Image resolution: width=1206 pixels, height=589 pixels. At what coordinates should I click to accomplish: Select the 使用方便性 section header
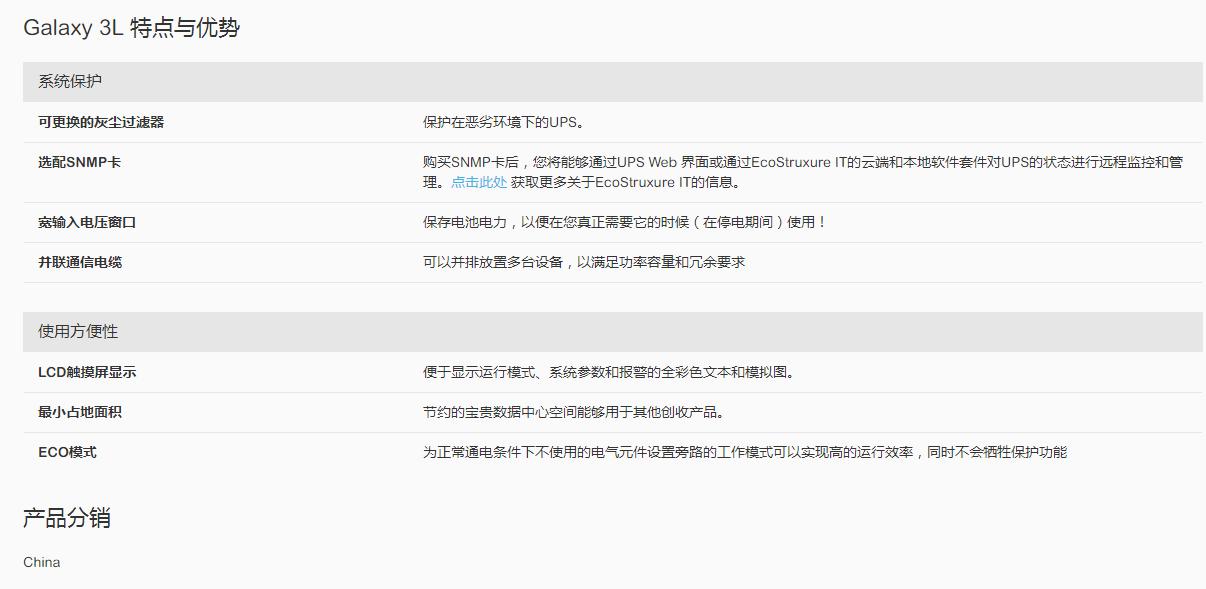pos(78,332)
